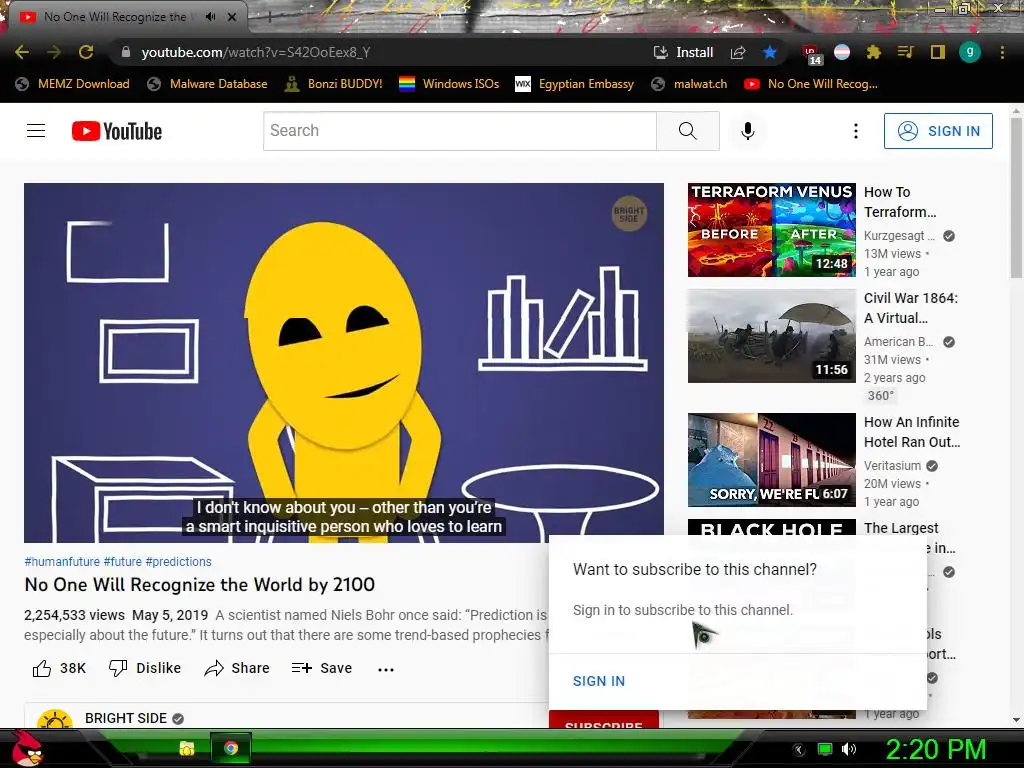
Task: Open the media control playlist icon
Action: tap(905, 52)
